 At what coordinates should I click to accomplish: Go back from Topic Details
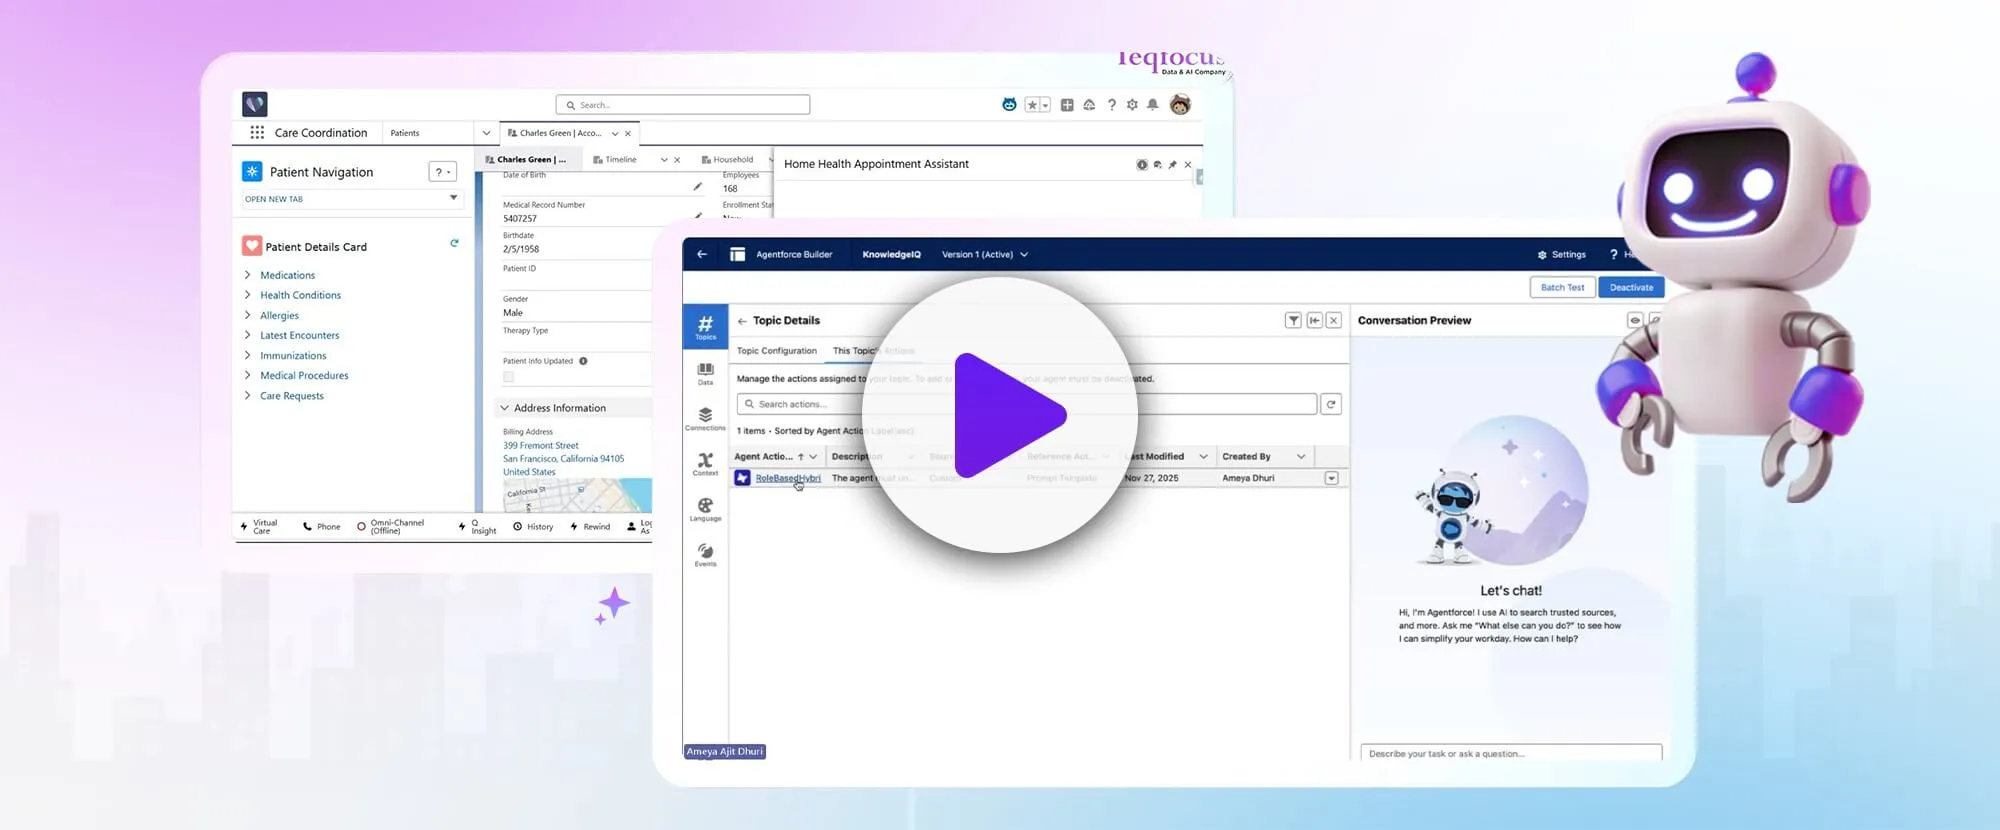(x=742, y=321)
